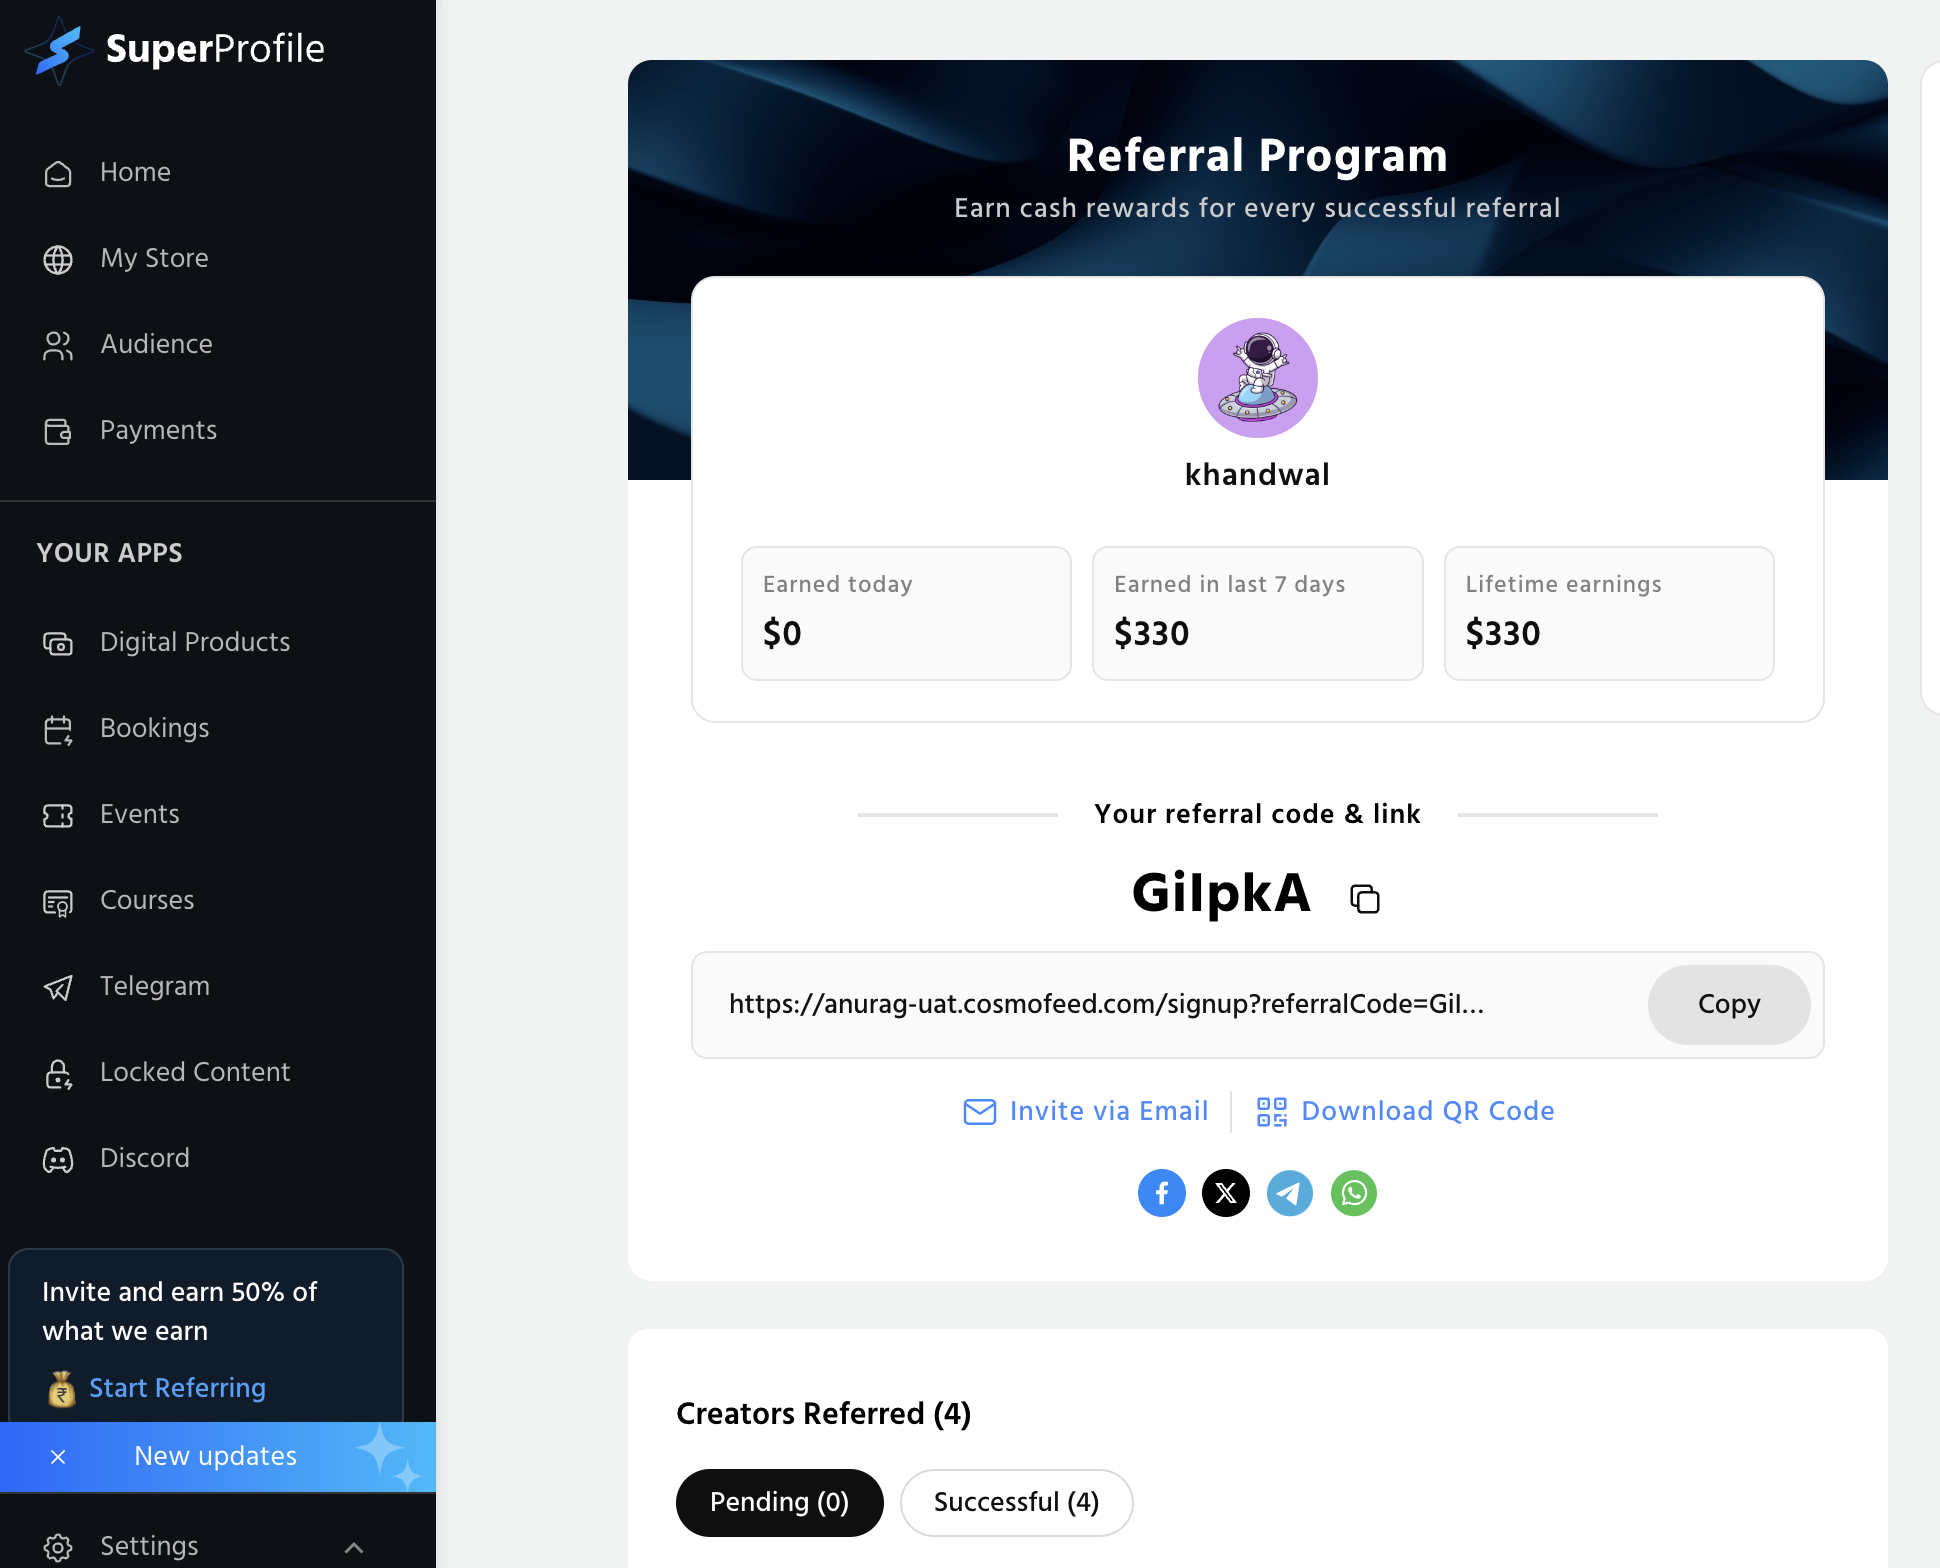Select the Pending (0) tab
The height and width of the screenshot is (1568, 1940).
pyautogui.click(x=779, y=1502)
